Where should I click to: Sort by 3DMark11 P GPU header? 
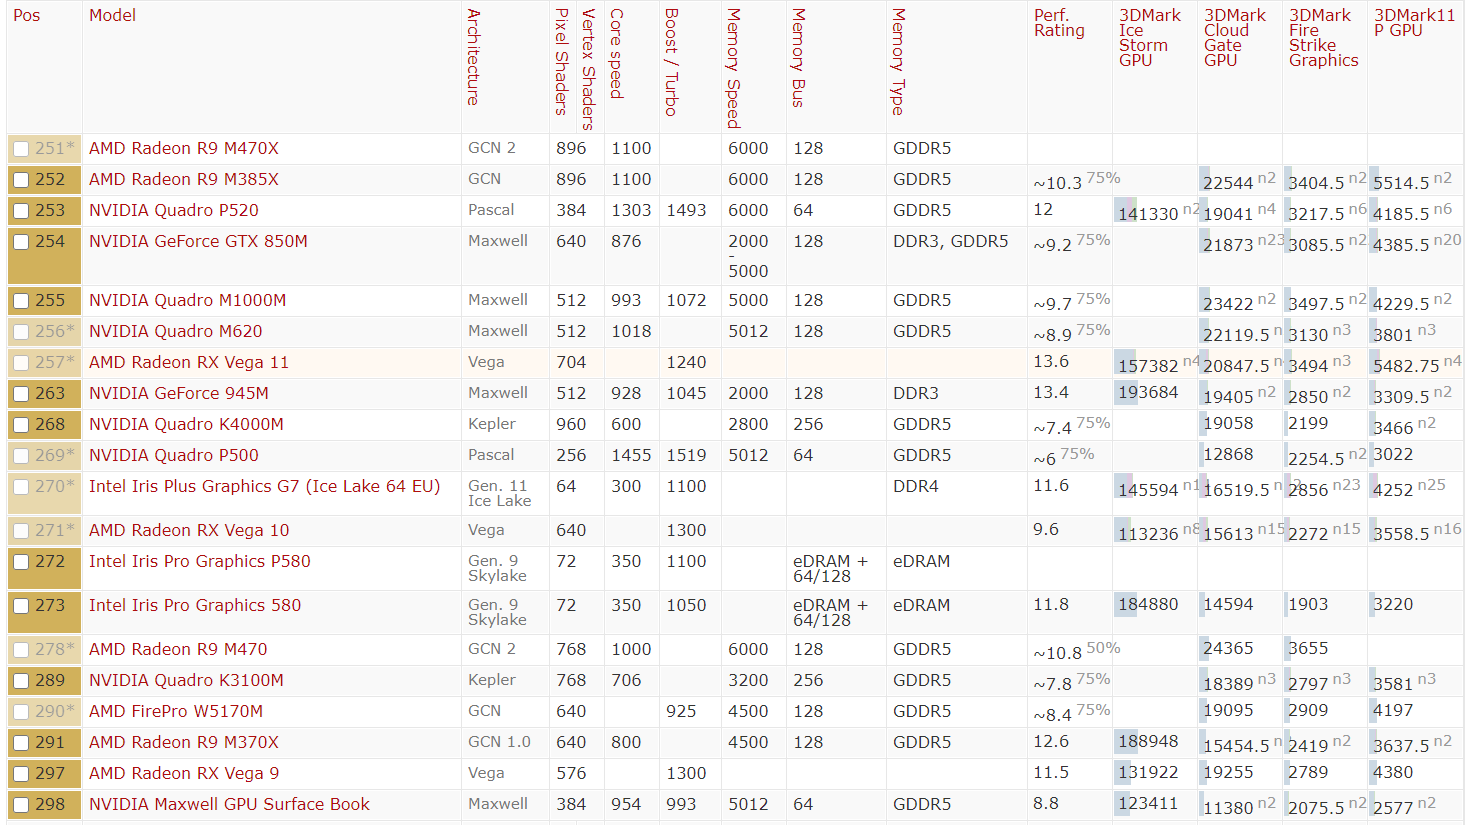tap(1414, 23)
